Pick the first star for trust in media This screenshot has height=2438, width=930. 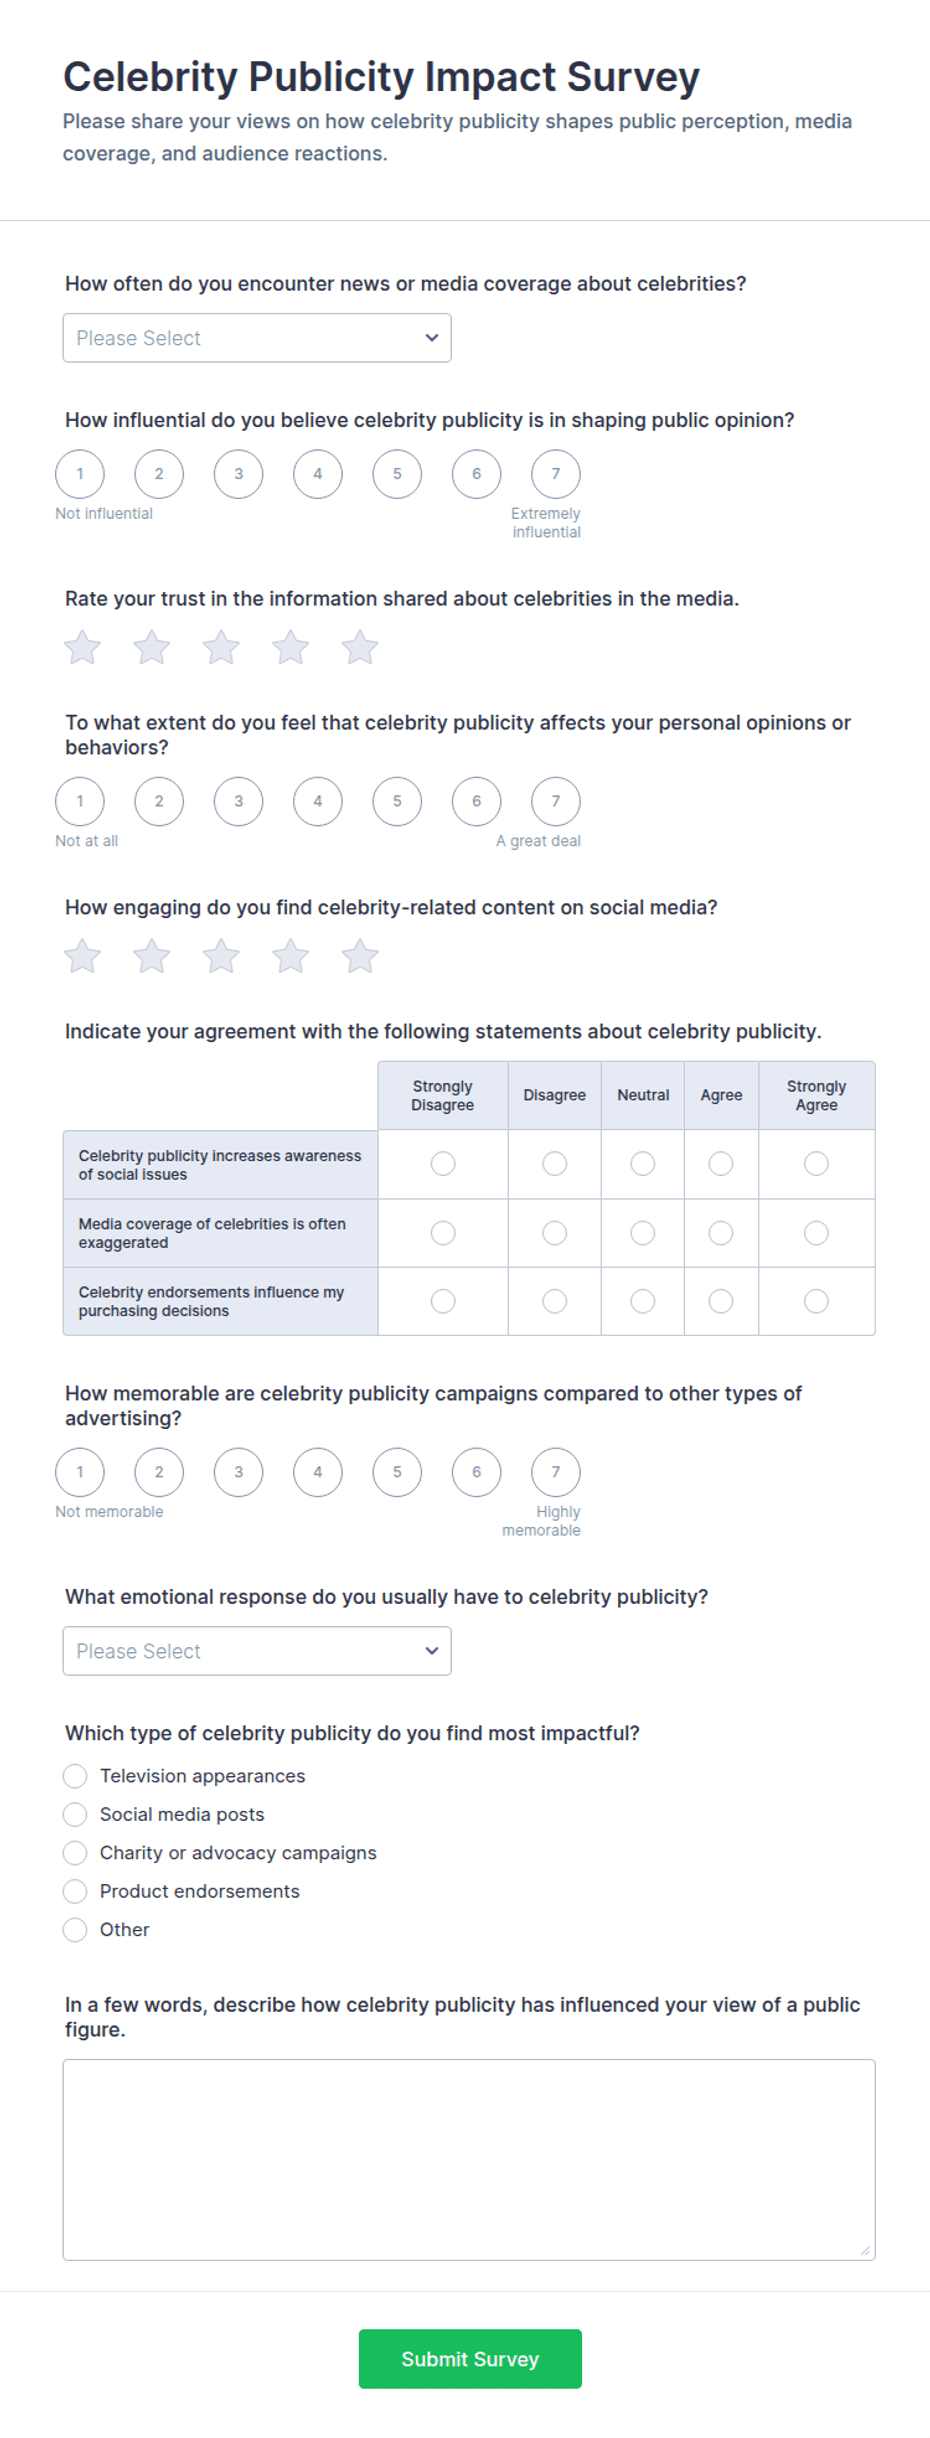click(82, 647)
